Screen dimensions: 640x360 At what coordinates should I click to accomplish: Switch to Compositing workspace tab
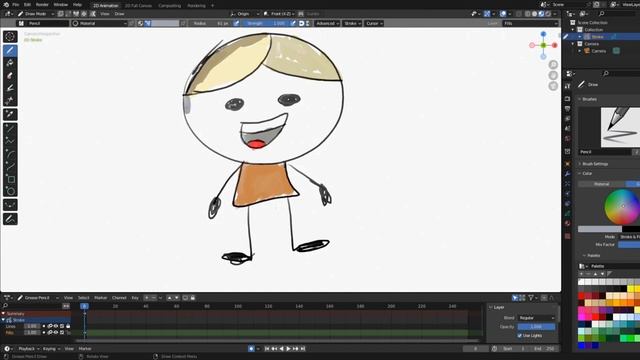[x=169, y=6]
